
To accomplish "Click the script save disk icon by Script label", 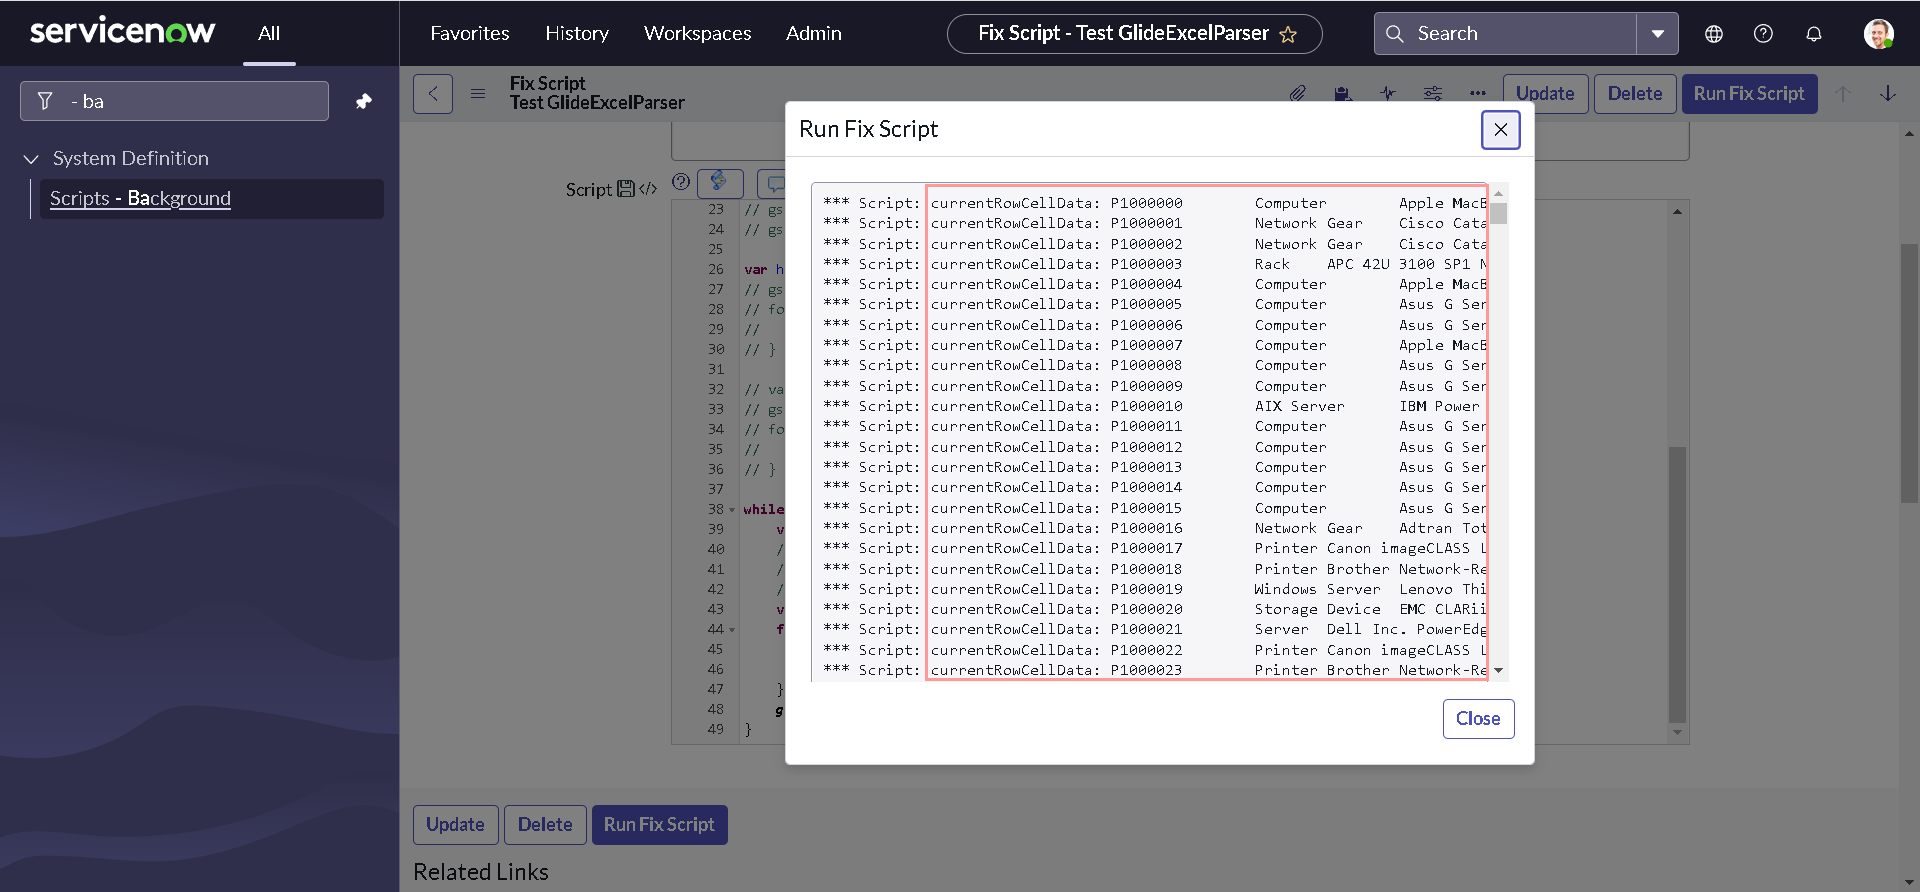I will pos(626,189).
